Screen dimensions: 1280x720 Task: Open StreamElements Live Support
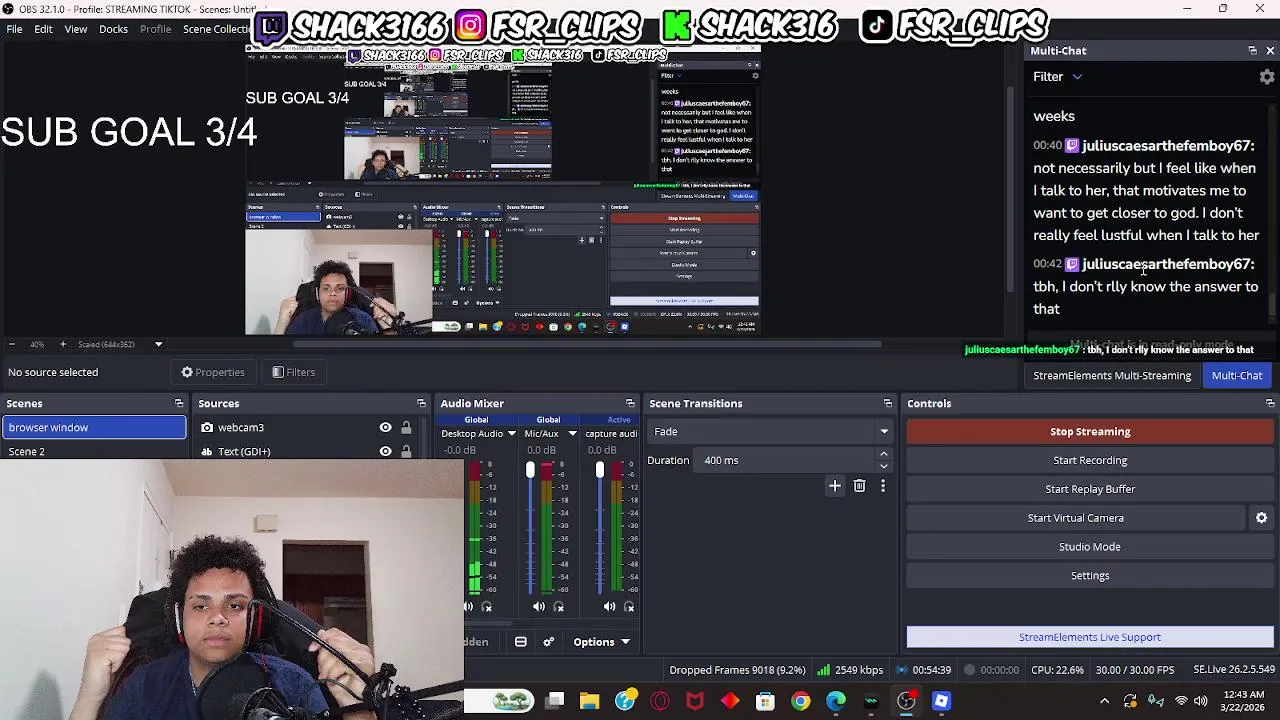1090,637
